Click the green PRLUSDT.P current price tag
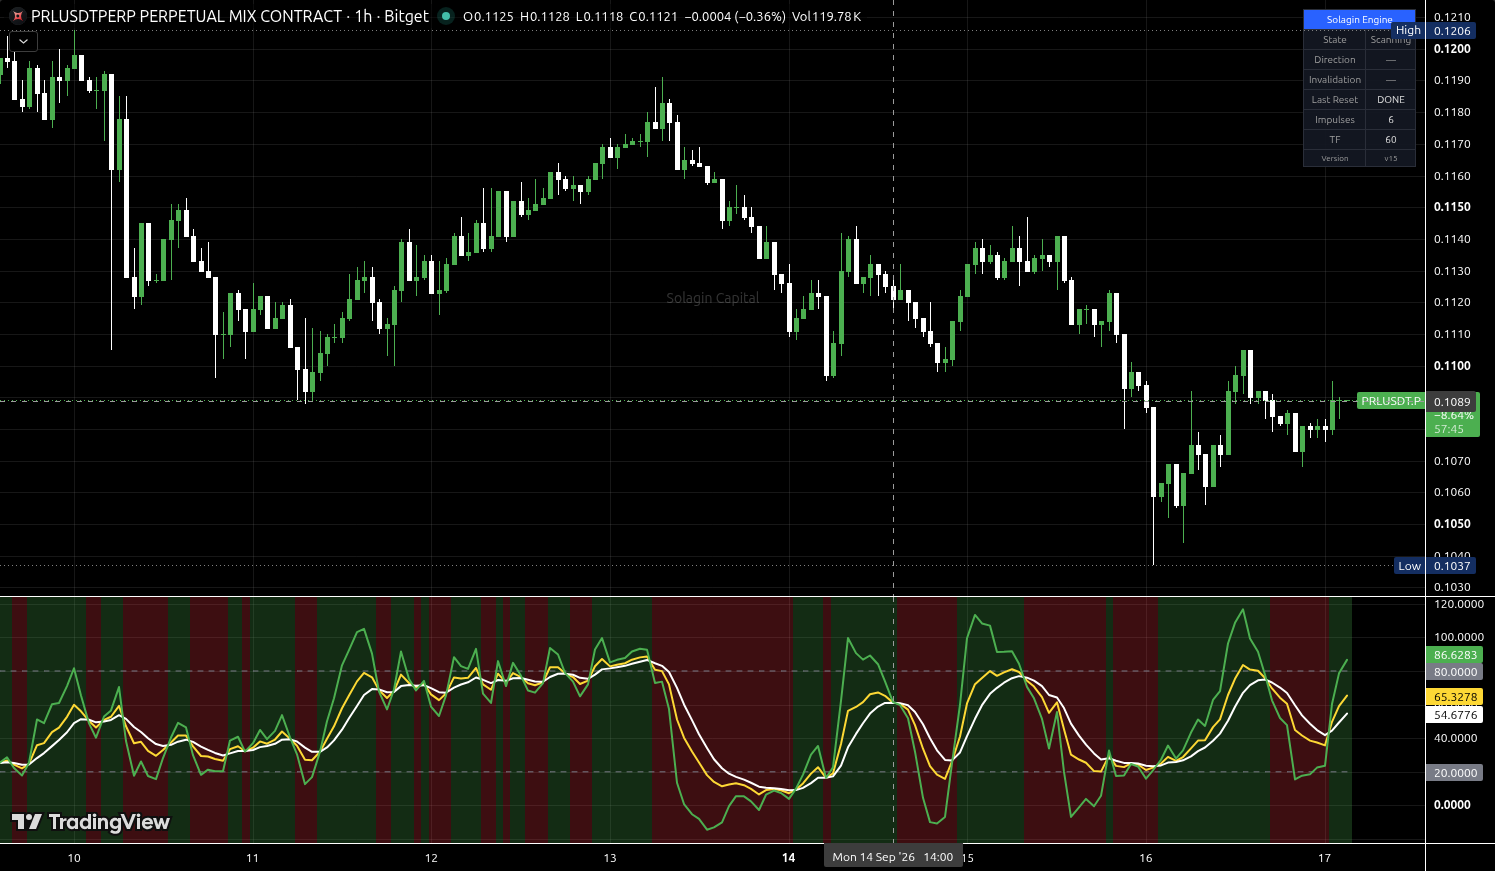This screenshot has height=871, width=1495. (1391, 401)
